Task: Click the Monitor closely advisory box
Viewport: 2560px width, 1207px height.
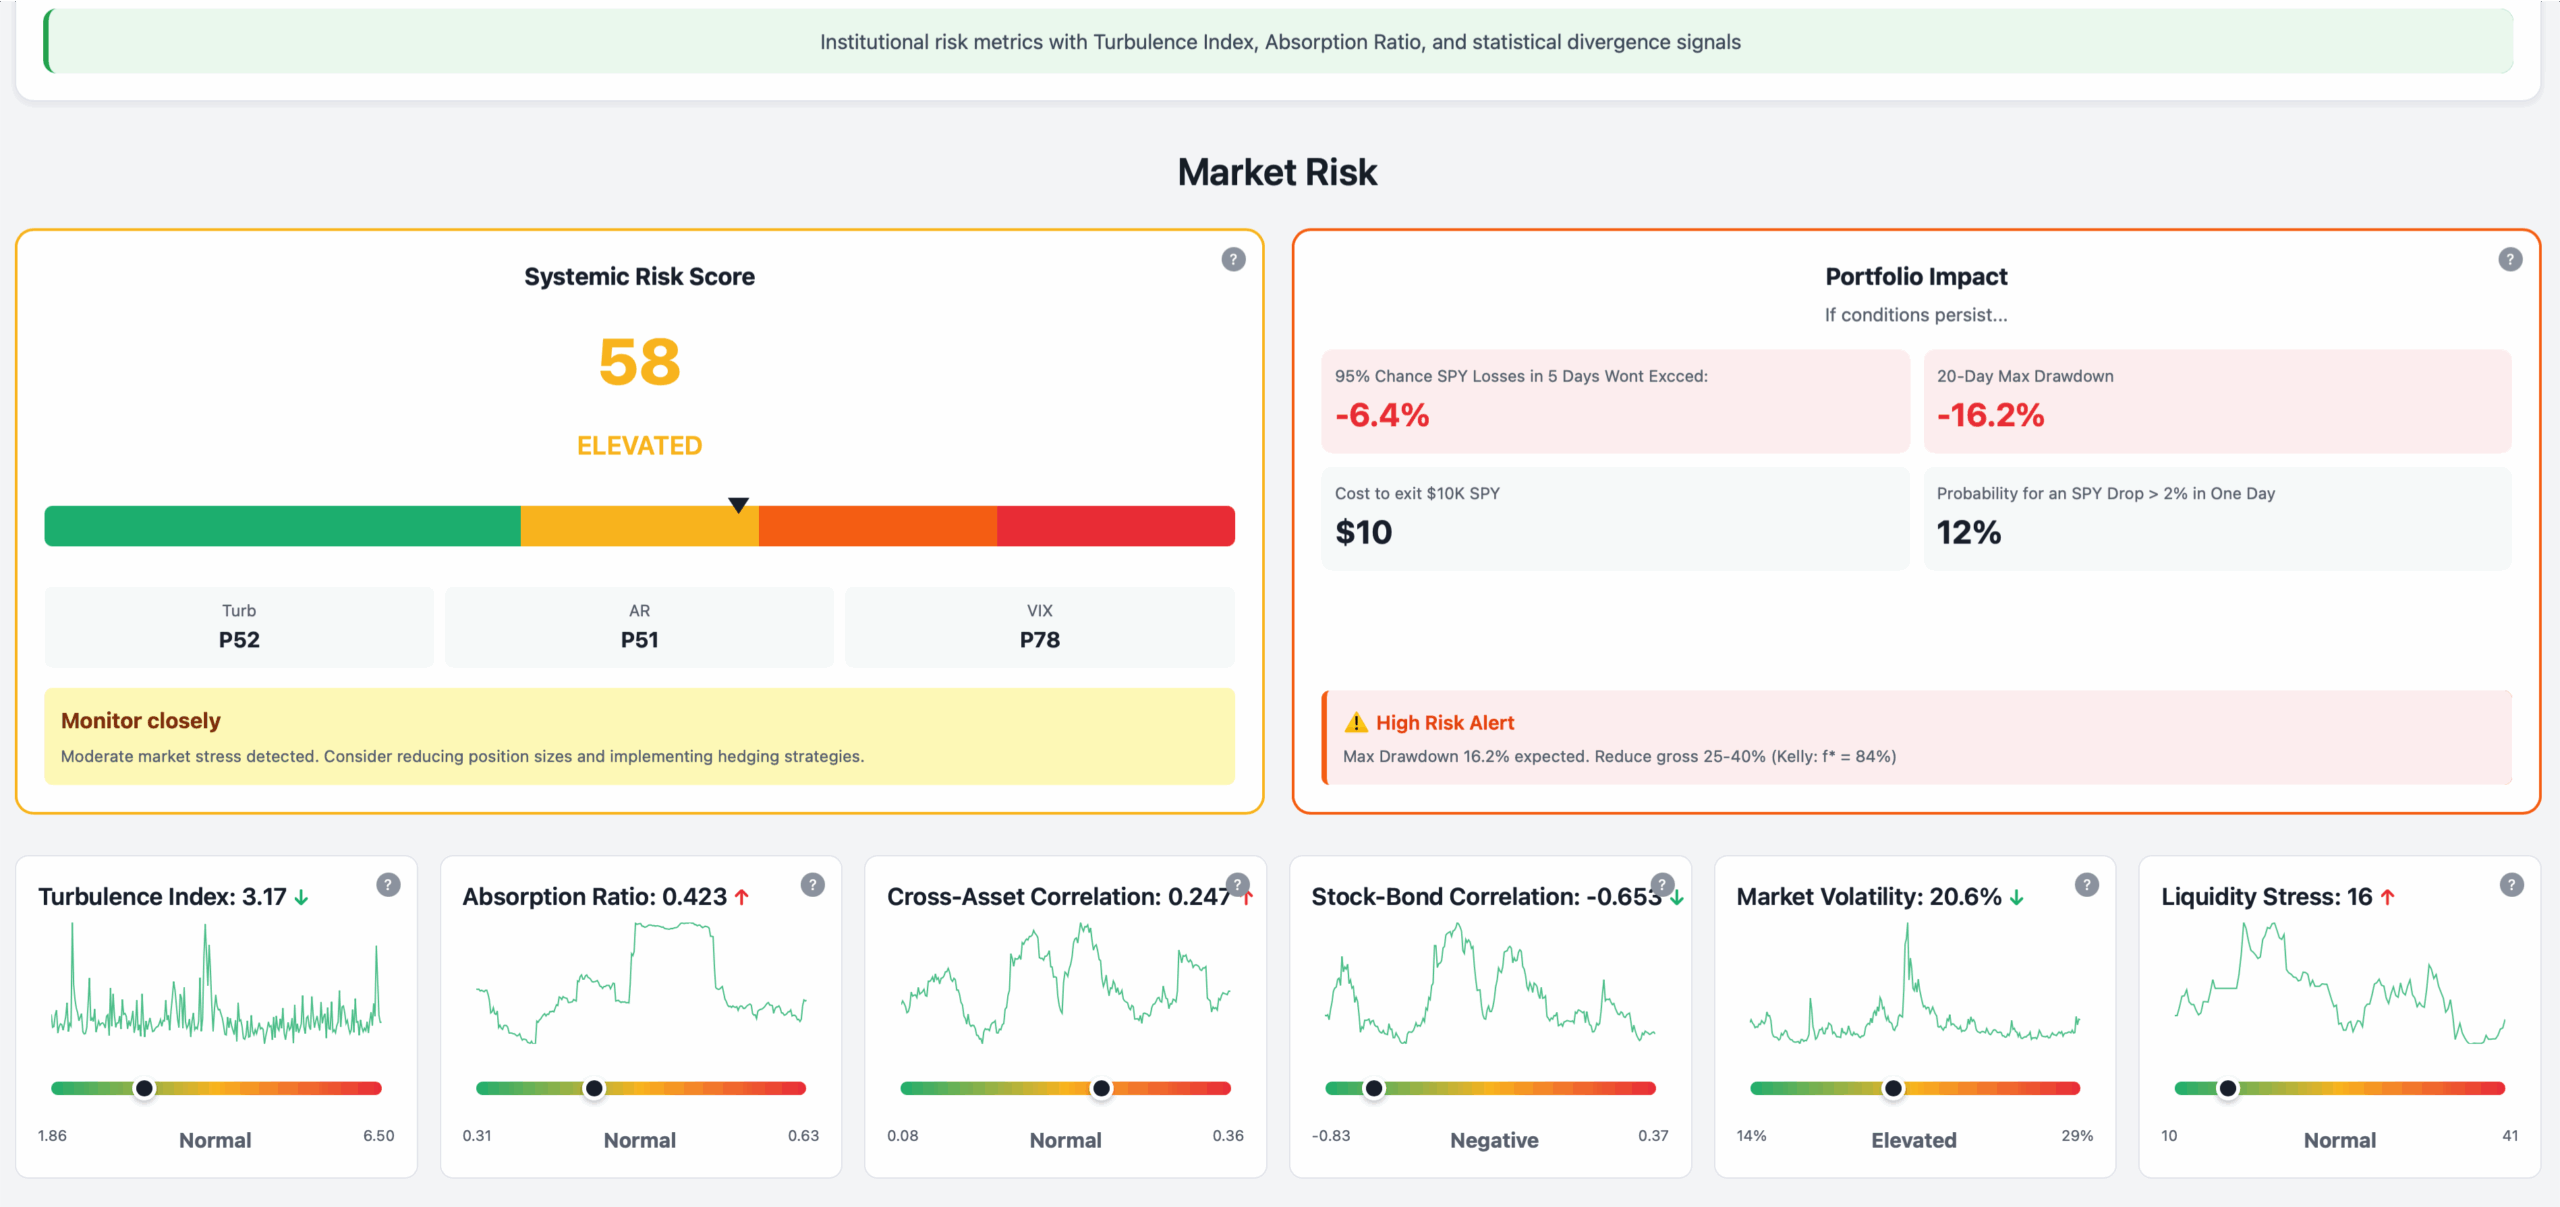Action: click(639, 737)
